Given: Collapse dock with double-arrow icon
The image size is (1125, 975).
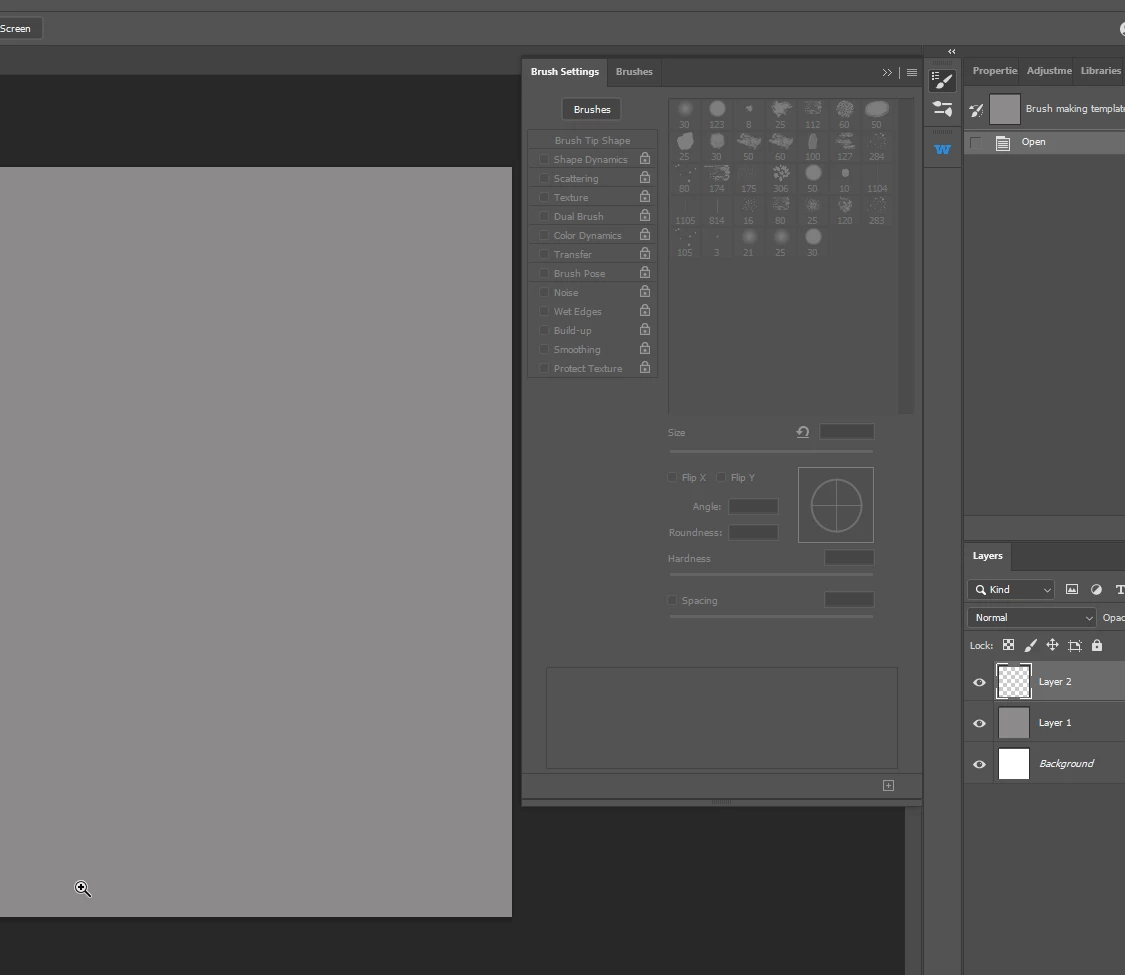Looking at the screenshot, I should 951,52.
